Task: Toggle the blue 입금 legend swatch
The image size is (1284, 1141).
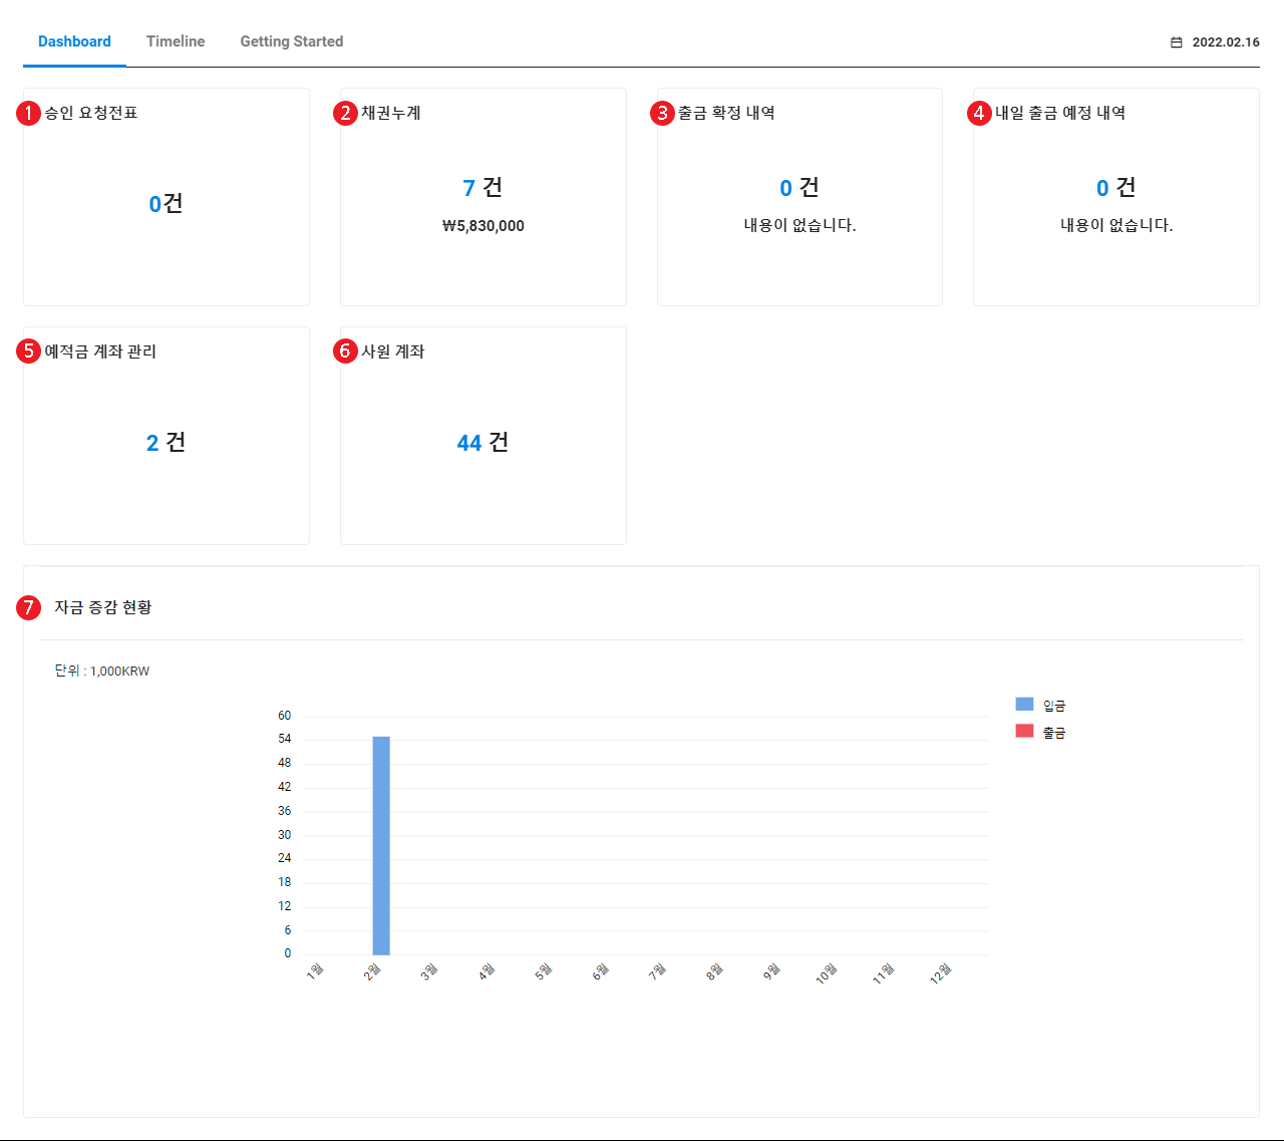Action: [1024, 705]
